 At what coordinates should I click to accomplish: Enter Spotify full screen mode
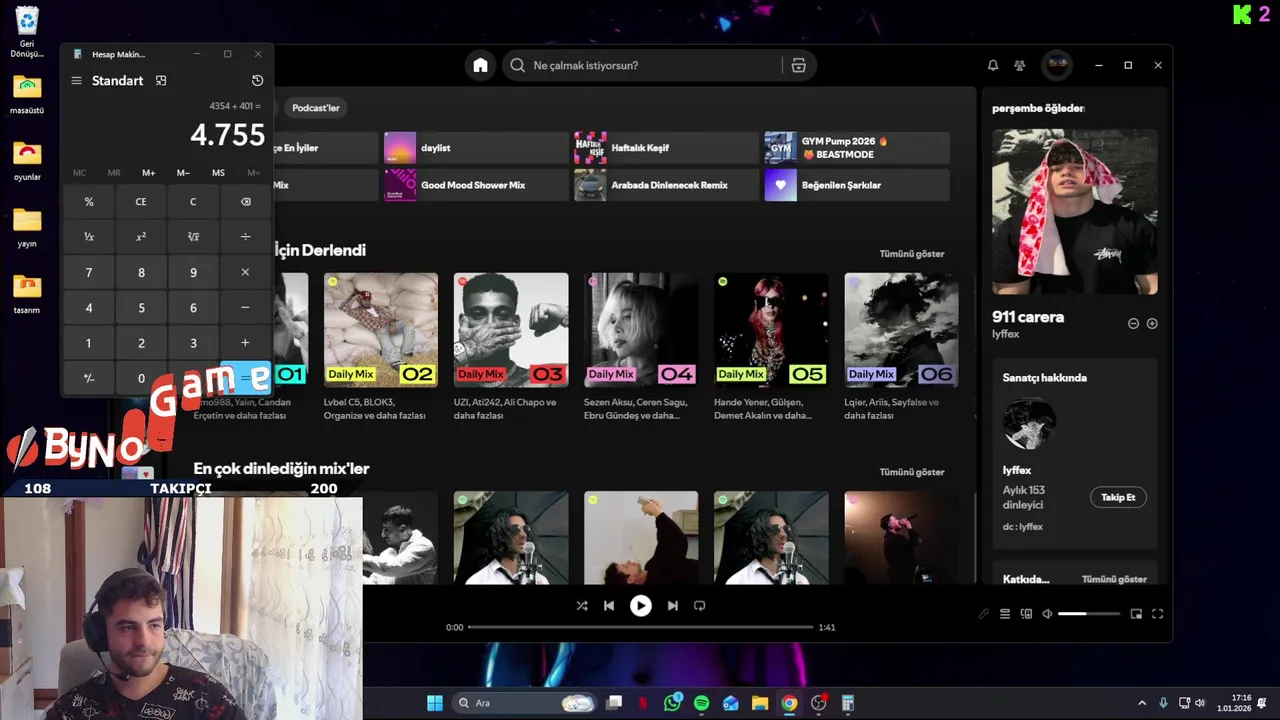1157,614
